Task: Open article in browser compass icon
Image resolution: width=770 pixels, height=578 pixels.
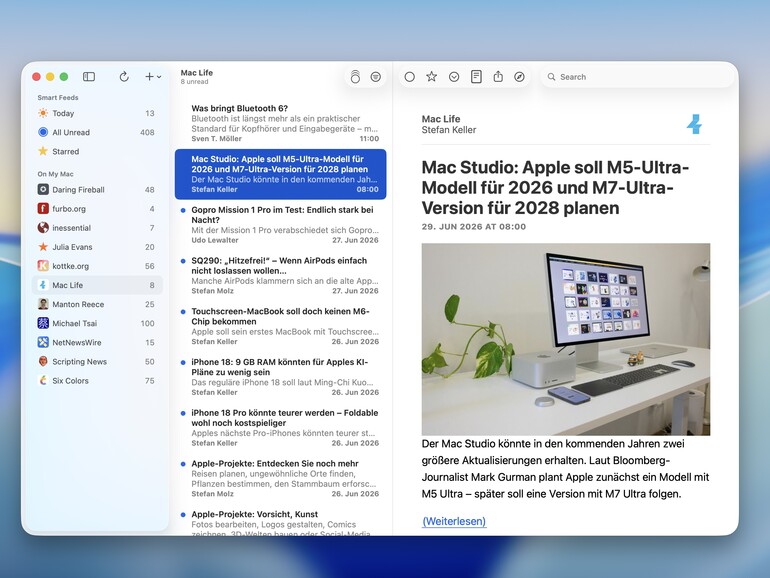Action: click(520, 77)
